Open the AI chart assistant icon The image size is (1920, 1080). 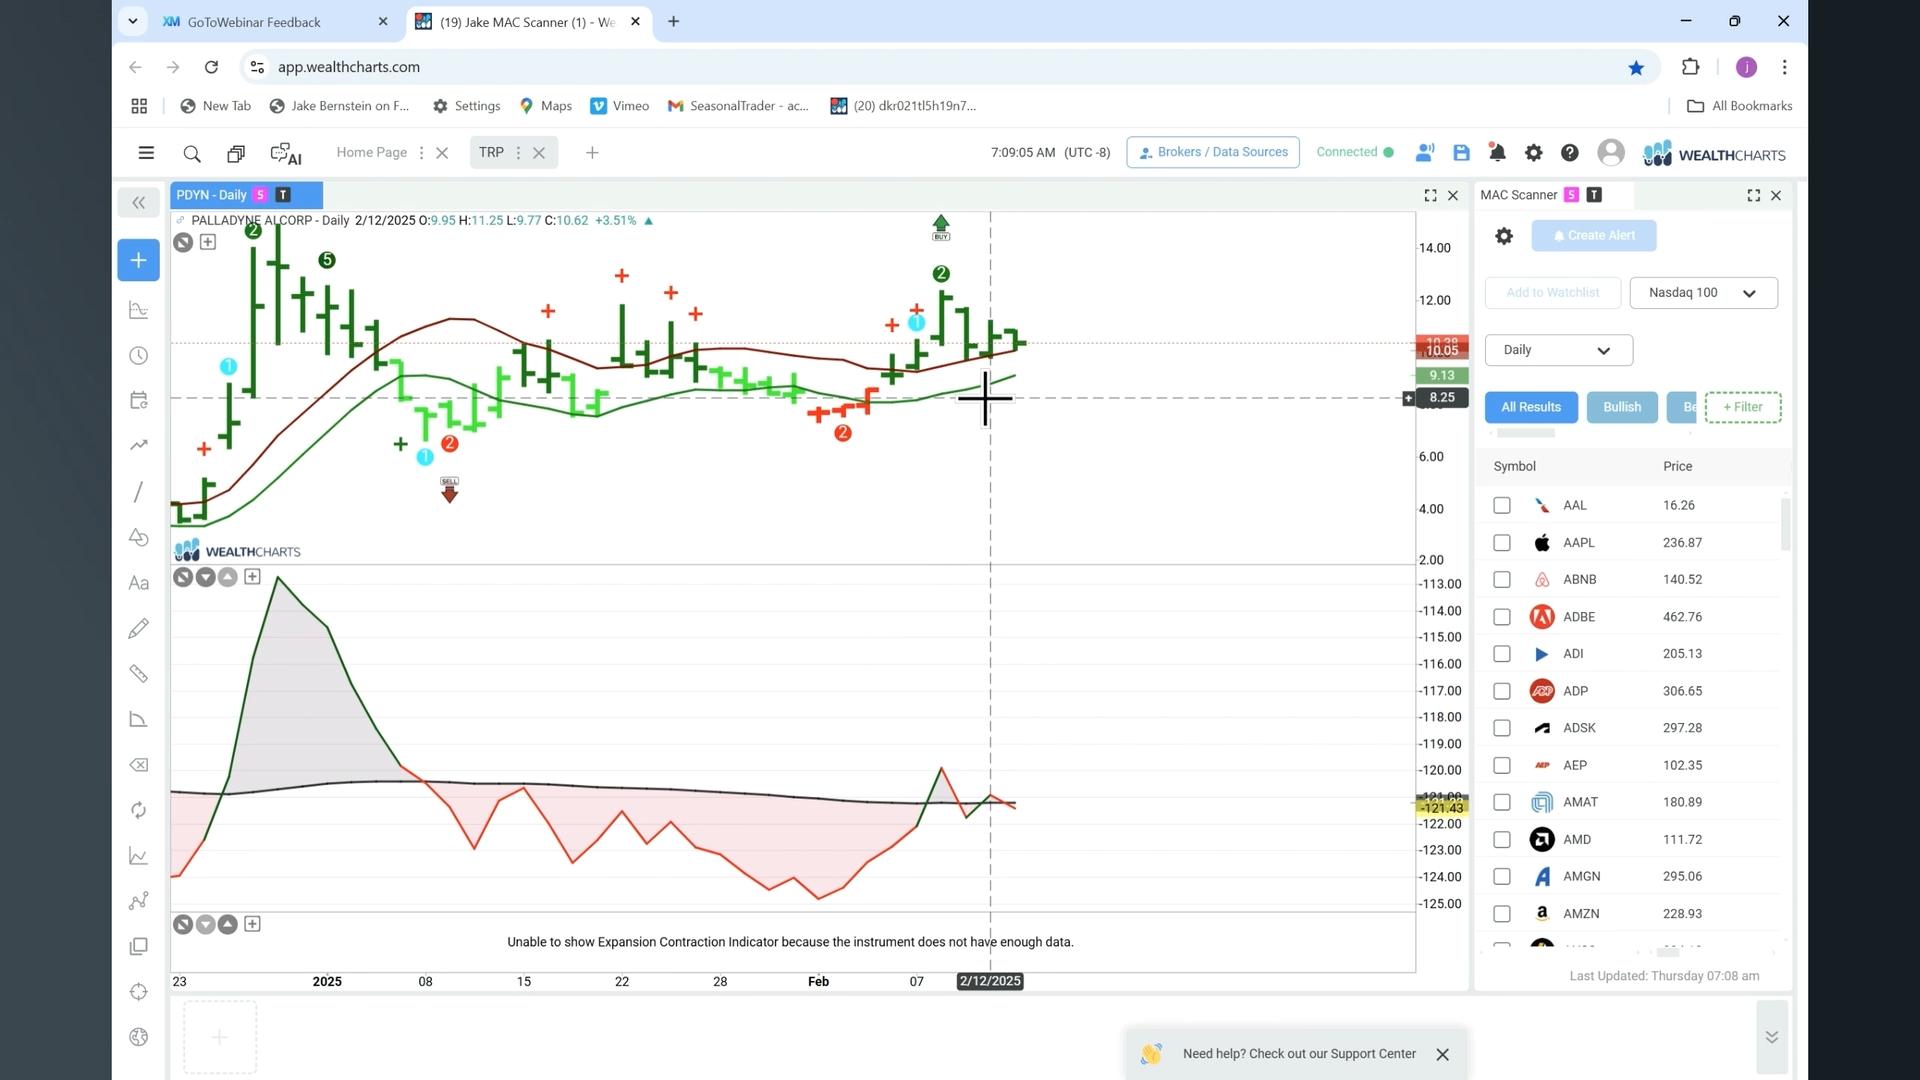point(286,153)
